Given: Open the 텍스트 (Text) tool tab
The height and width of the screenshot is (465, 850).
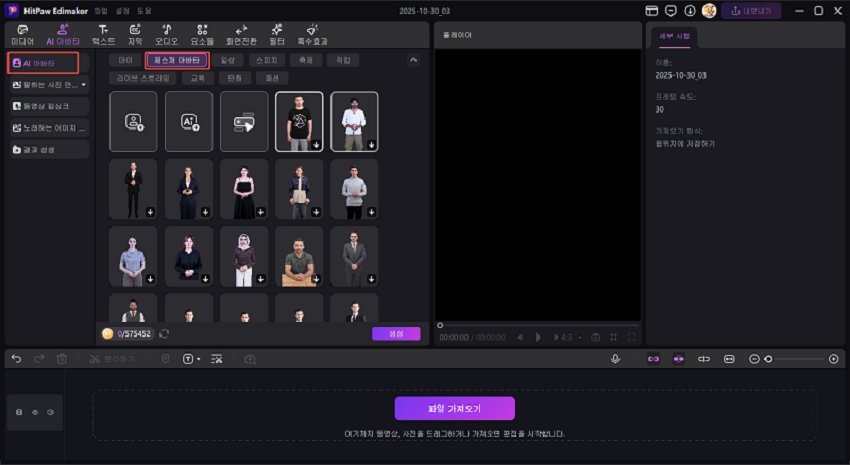Looking at the screenshot, I should (x=103, y=35).
